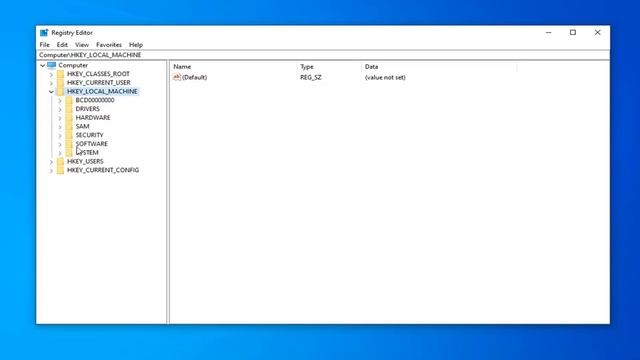This screenshot has height=360, width=640.
Task: Select the HKEY_CURRENT_USER key label
Action: [x=99, y=82]
